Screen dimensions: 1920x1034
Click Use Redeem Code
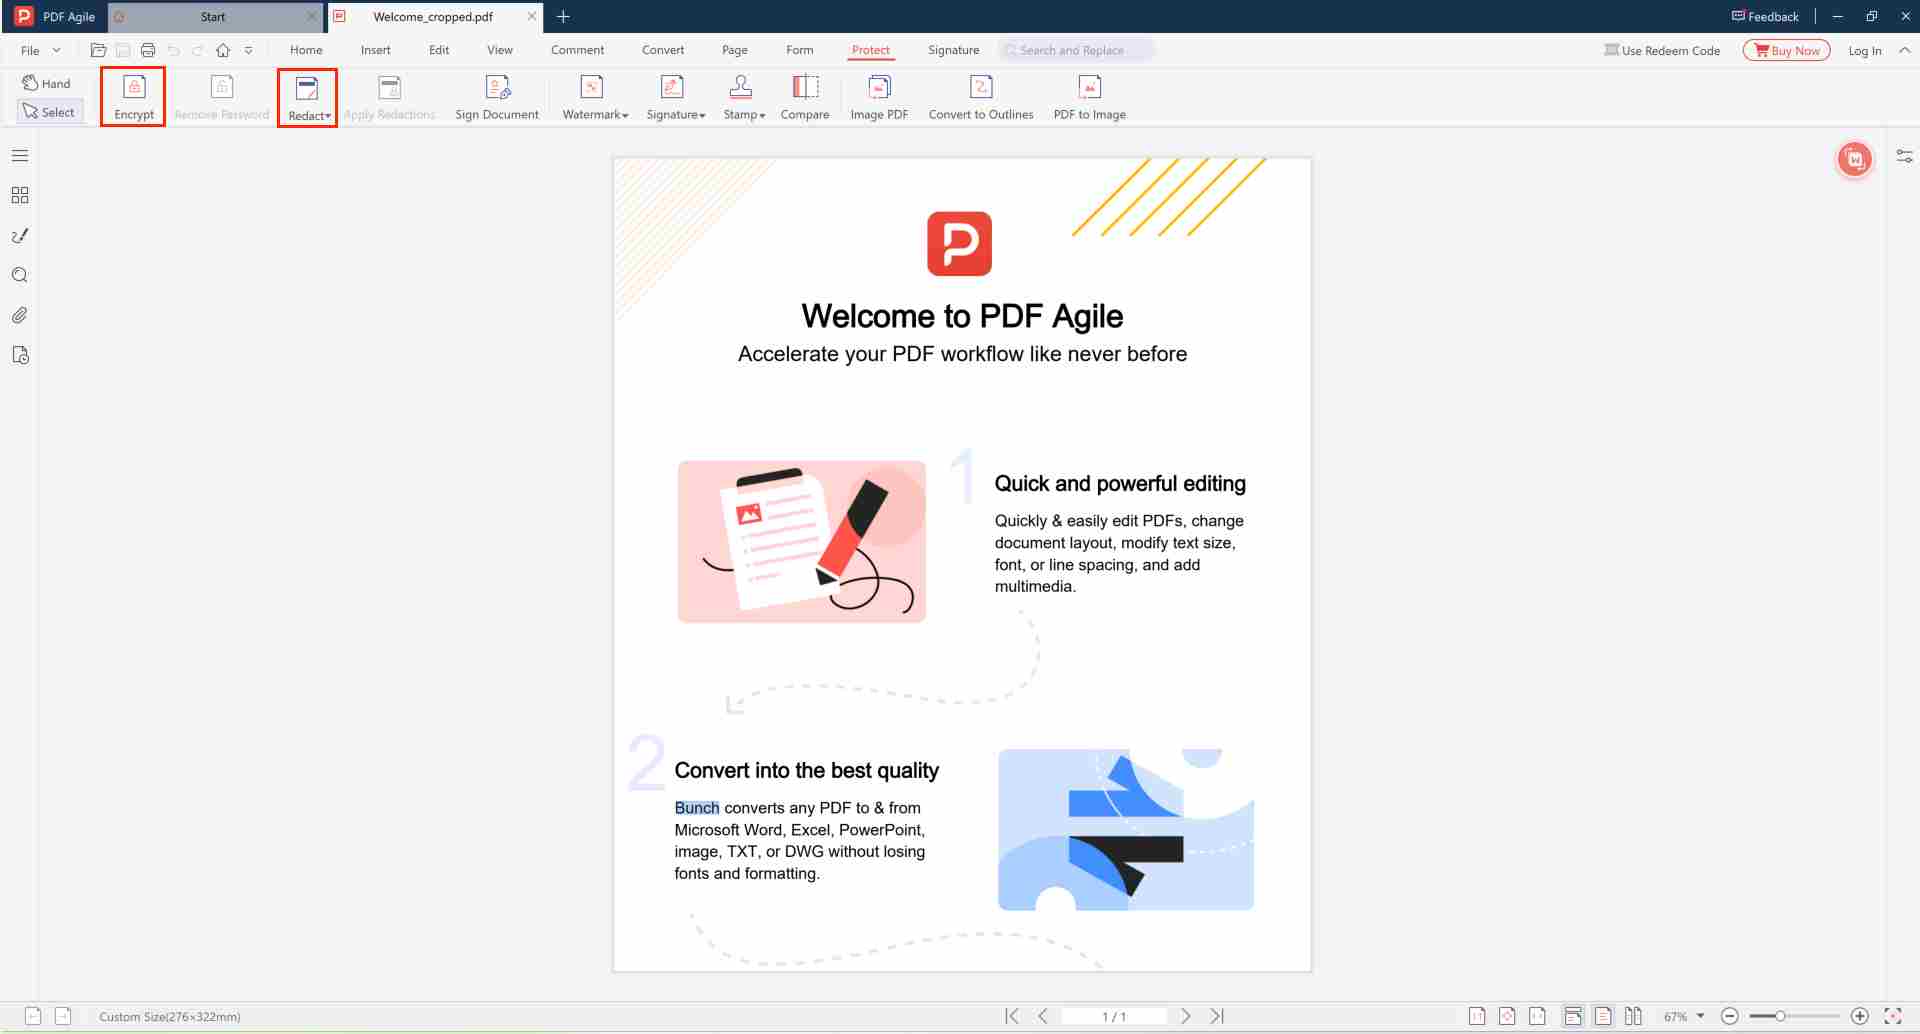1662,50
